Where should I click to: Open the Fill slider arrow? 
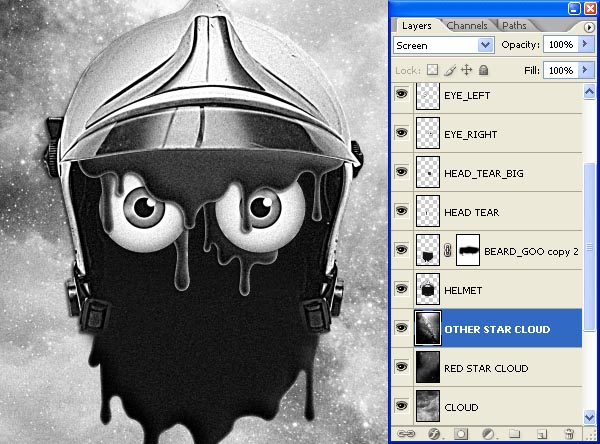click(x=585, y=70)
